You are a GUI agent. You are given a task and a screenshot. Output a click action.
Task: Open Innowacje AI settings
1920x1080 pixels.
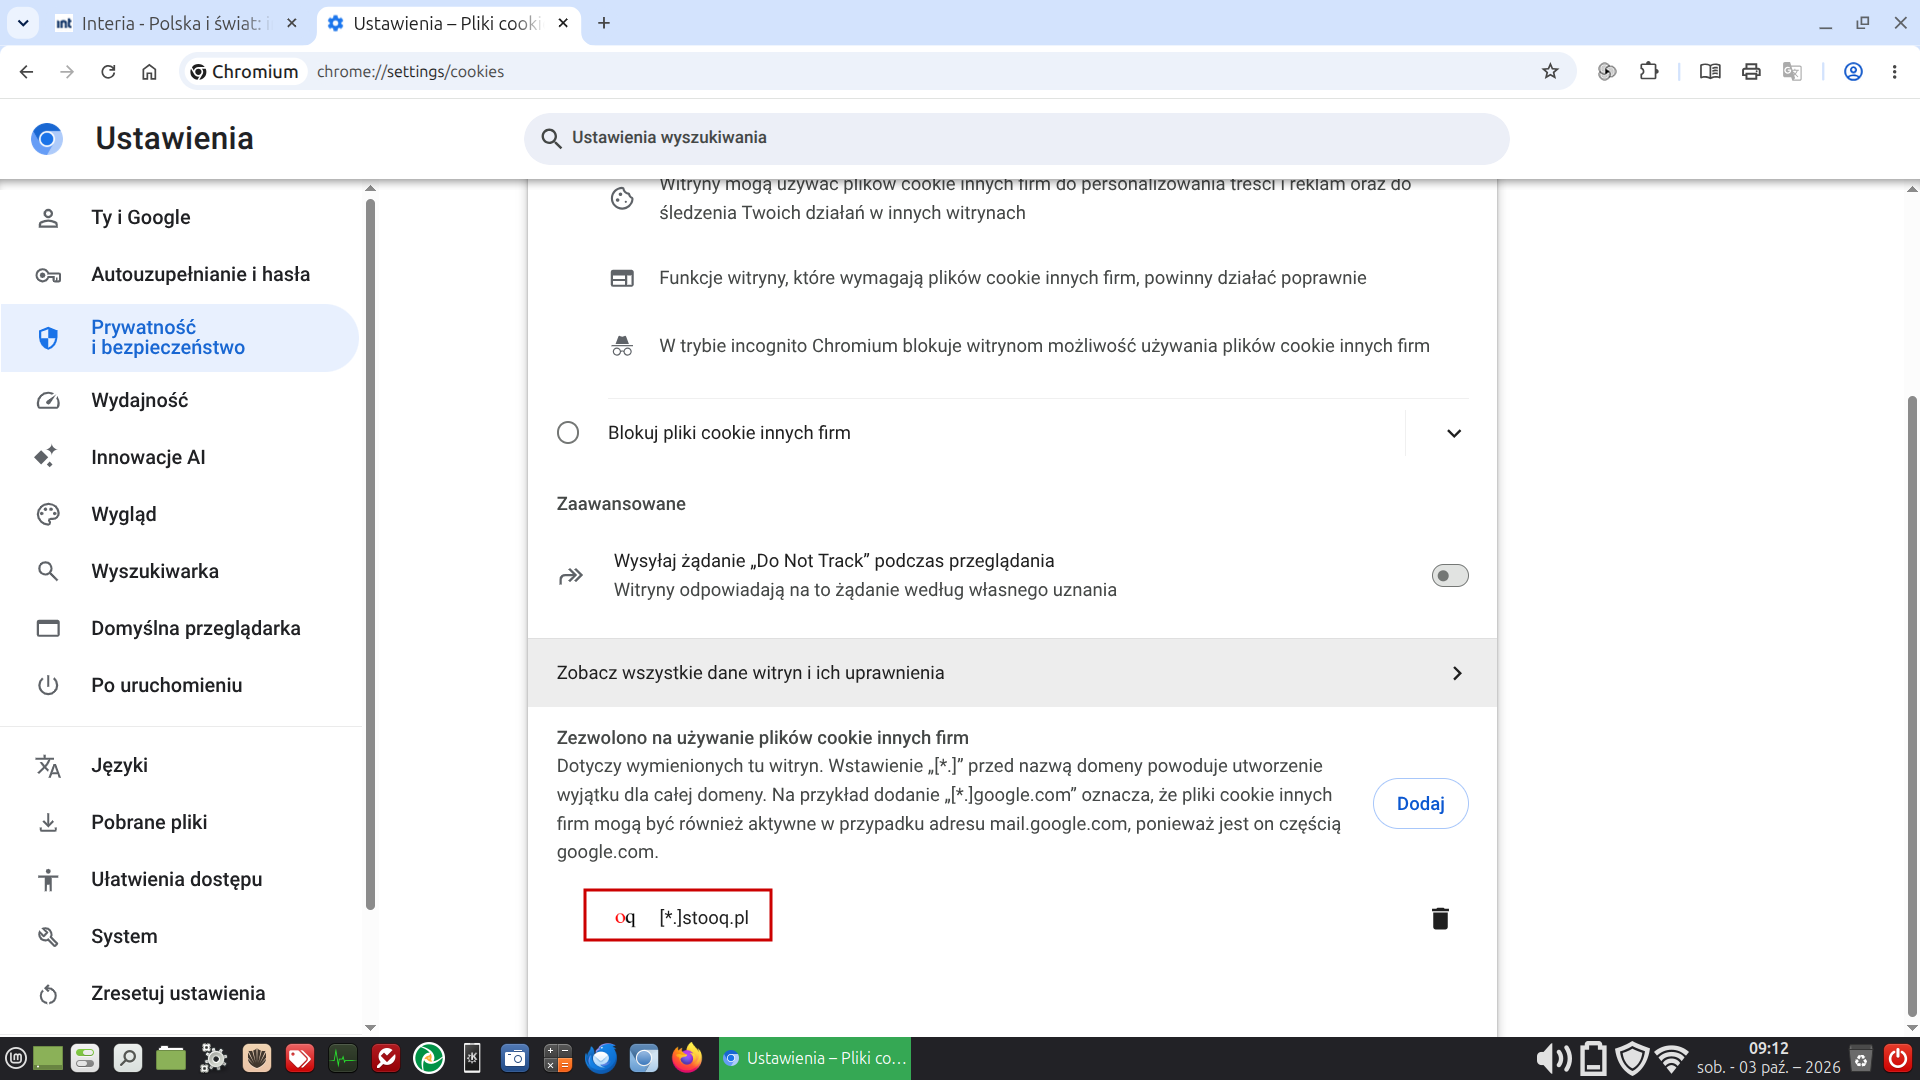(x=180, y=458)
